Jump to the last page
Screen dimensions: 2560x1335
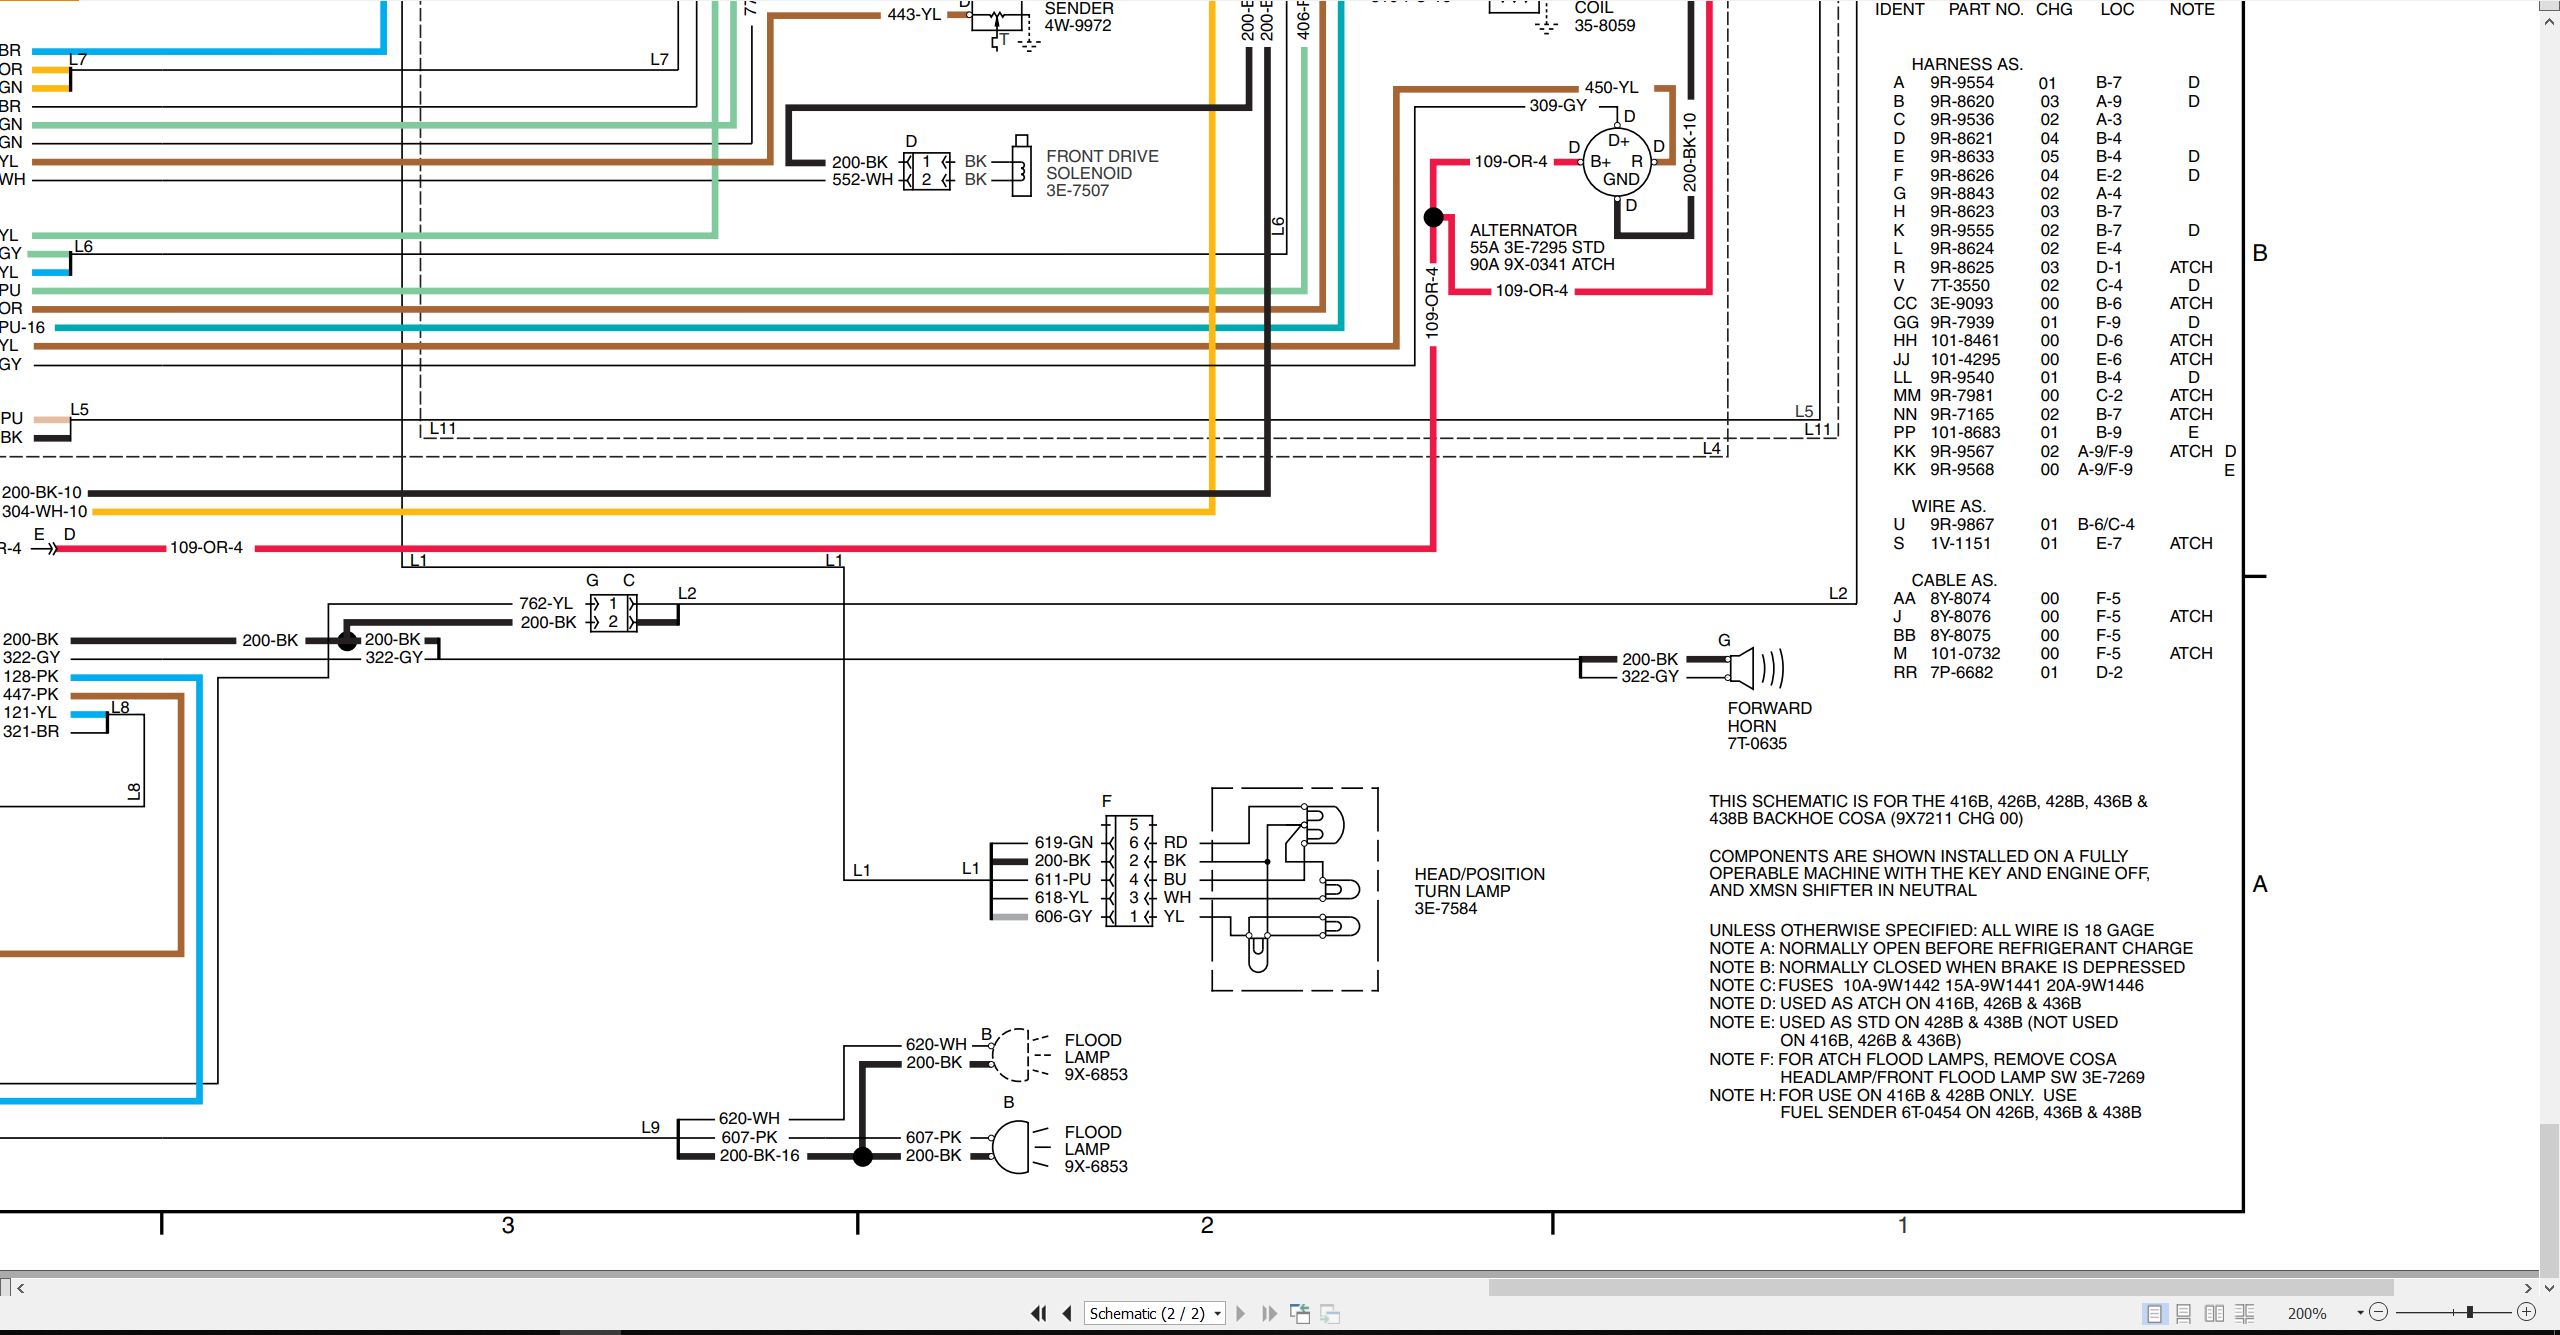coord(1269,1313)
